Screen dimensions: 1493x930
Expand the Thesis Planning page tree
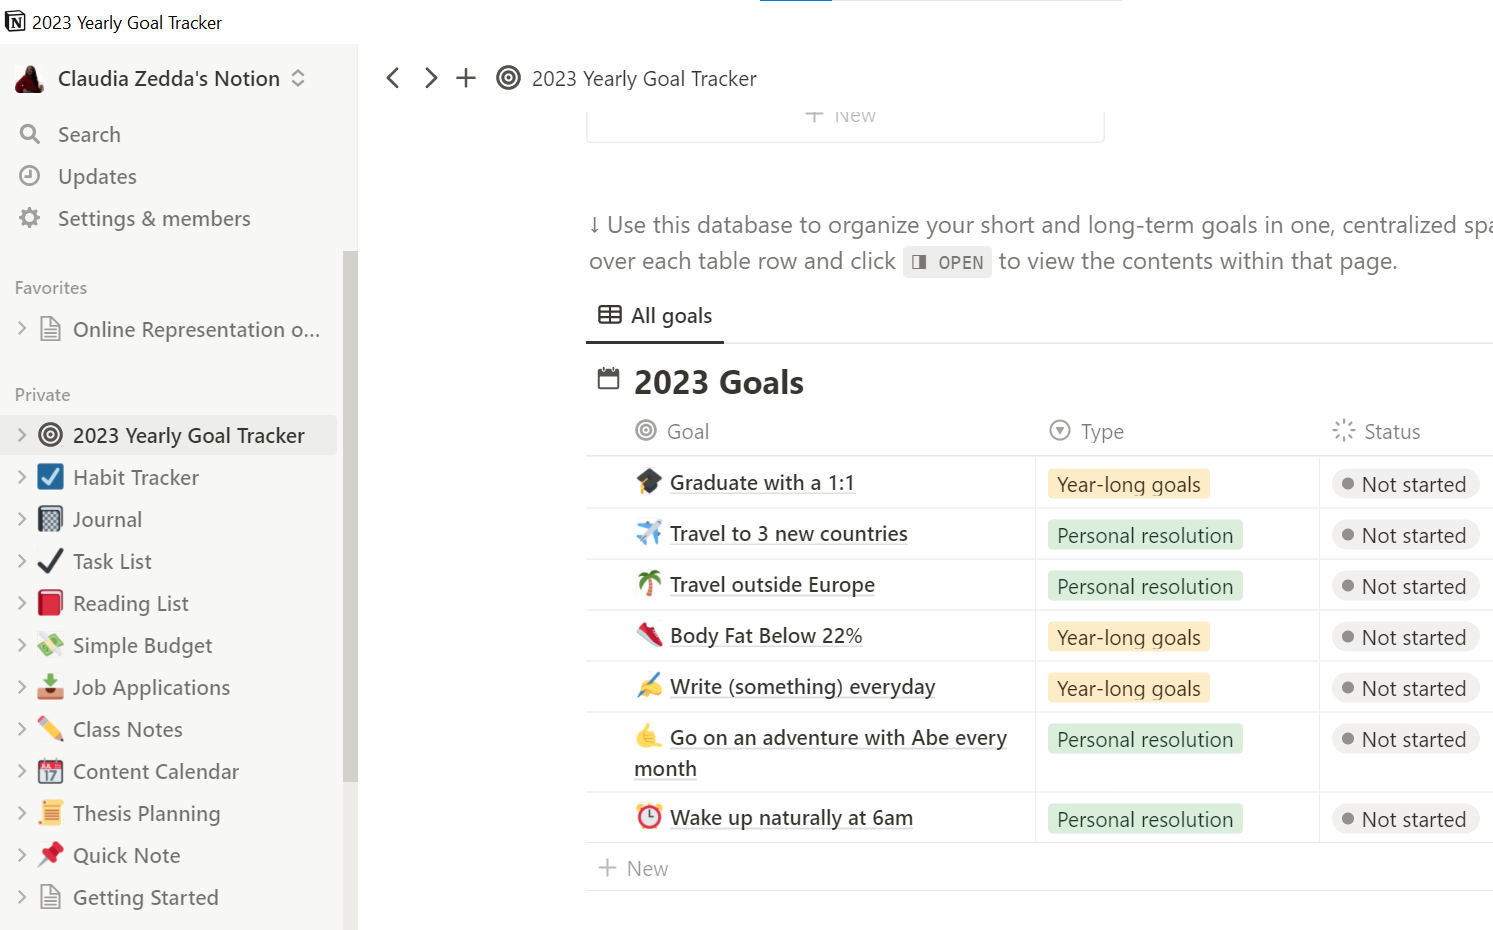point(22,813)
